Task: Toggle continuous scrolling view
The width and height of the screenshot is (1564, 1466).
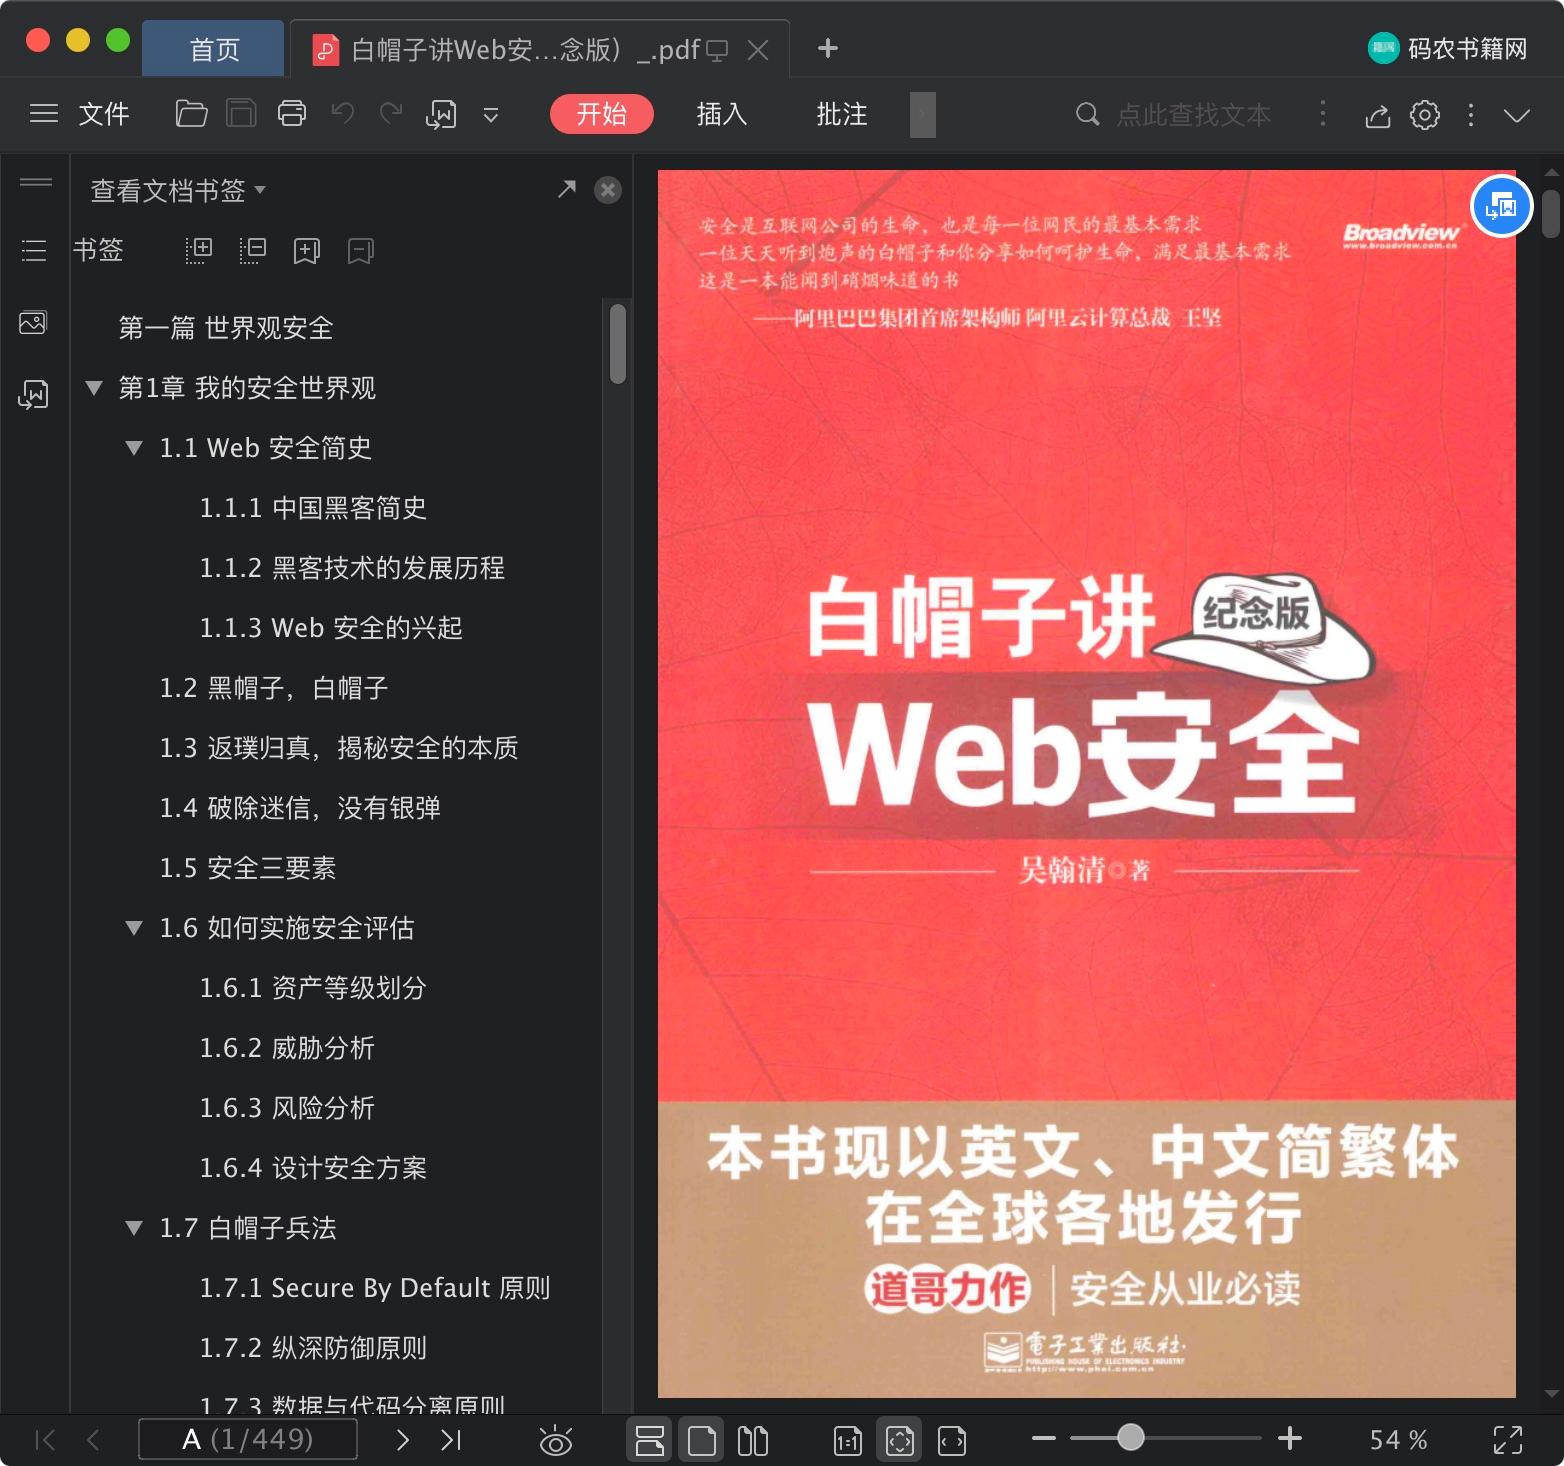Action: (x=650, y=1440)
